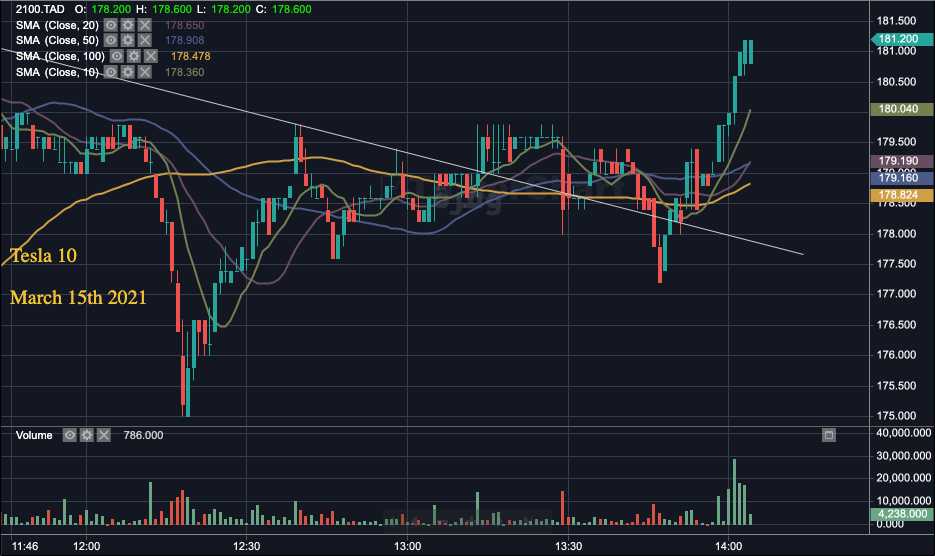Maximize the Volume pane
Screen dimensions: 935x556
tap(829, 435)
